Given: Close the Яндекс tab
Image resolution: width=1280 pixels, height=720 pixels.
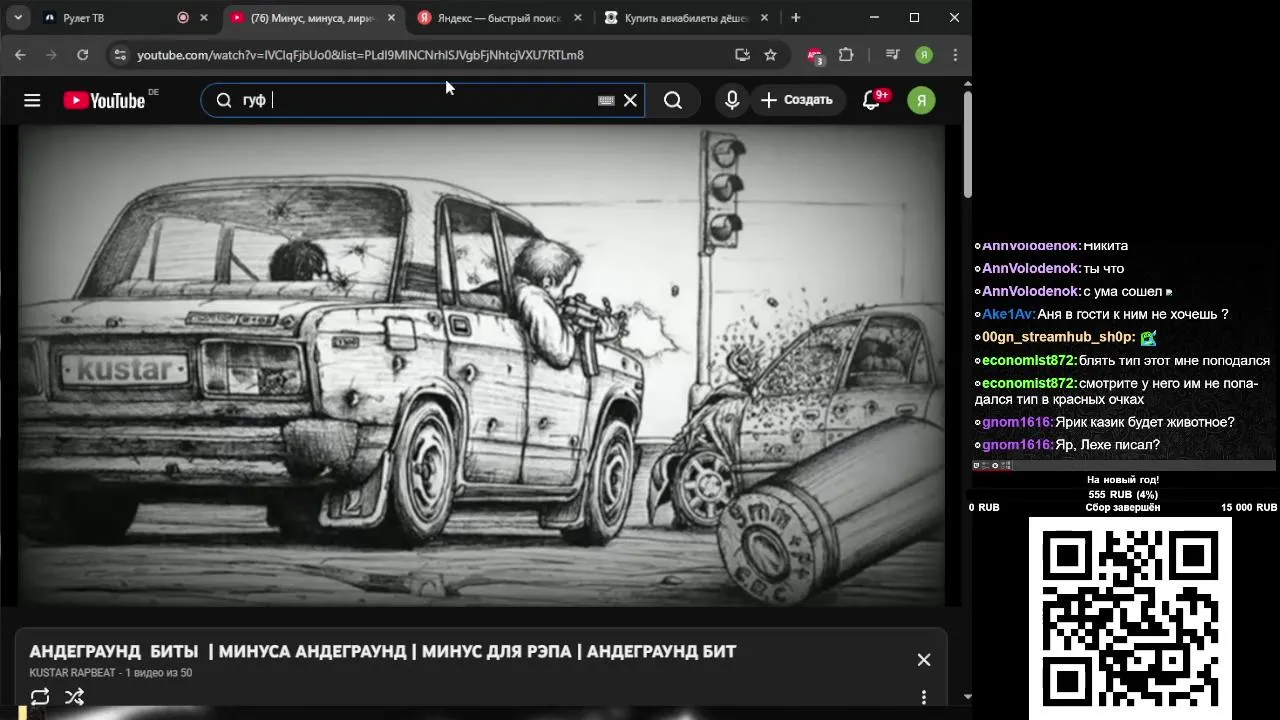Looking at the screenshot, I should click(578, 18).
